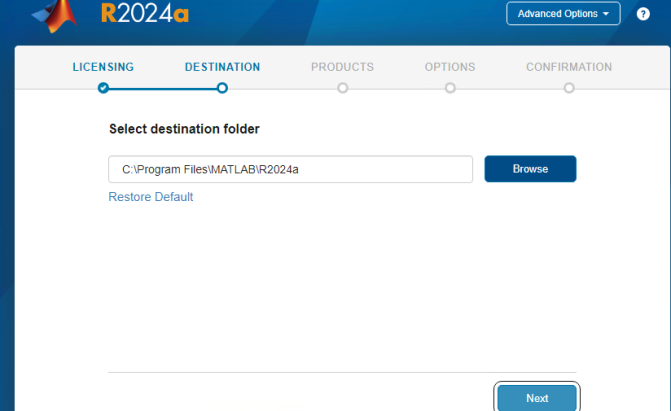This screenshot has width=671, height=411.
Task: Click the Select destination folder heading
Action: tap(184, 129)
